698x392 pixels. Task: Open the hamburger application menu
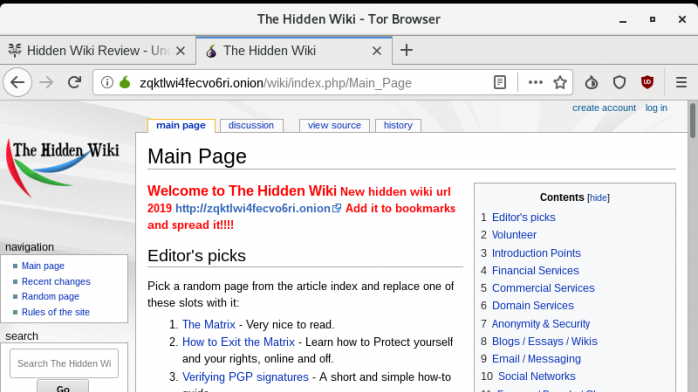pyautogui.click(x=681, y=82)
